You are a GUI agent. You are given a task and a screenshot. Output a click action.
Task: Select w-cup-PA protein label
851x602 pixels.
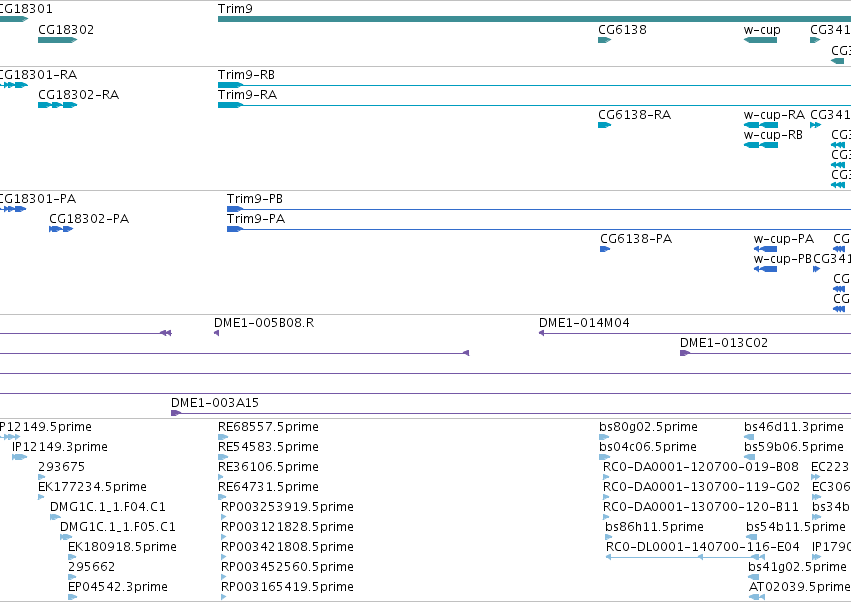[784, 239]
